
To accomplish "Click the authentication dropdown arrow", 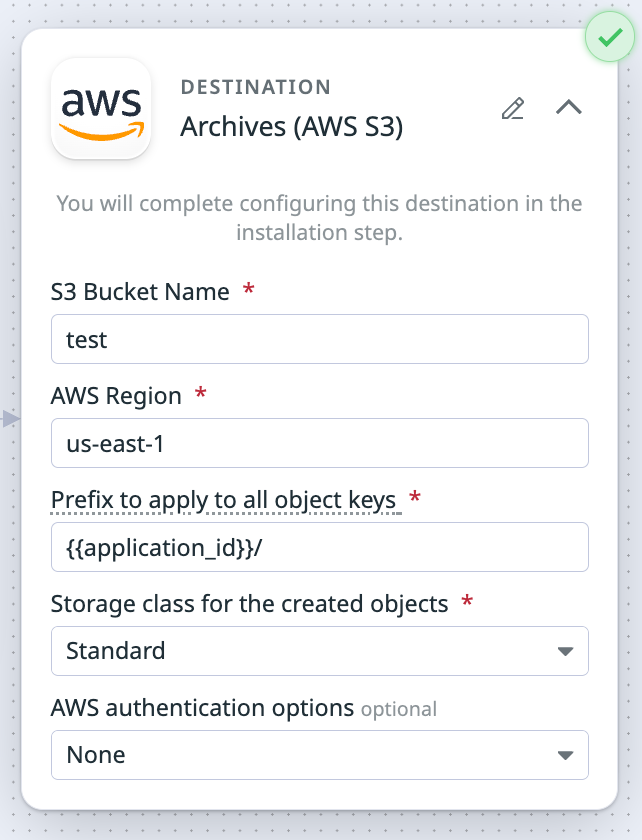I will [565, 755].
